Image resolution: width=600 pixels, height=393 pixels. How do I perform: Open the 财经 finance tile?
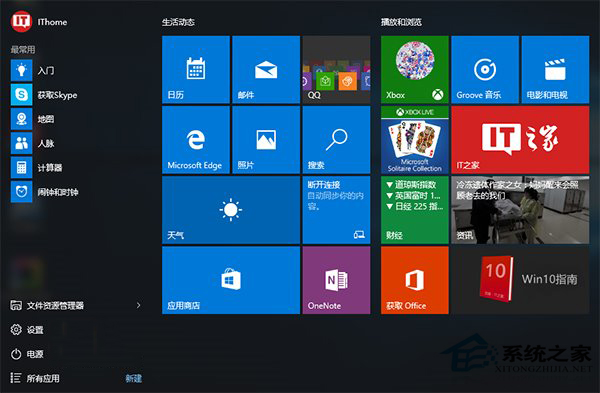pos(415,210)
